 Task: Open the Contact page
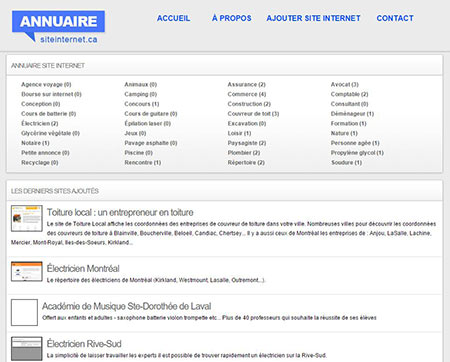(395, 18)
